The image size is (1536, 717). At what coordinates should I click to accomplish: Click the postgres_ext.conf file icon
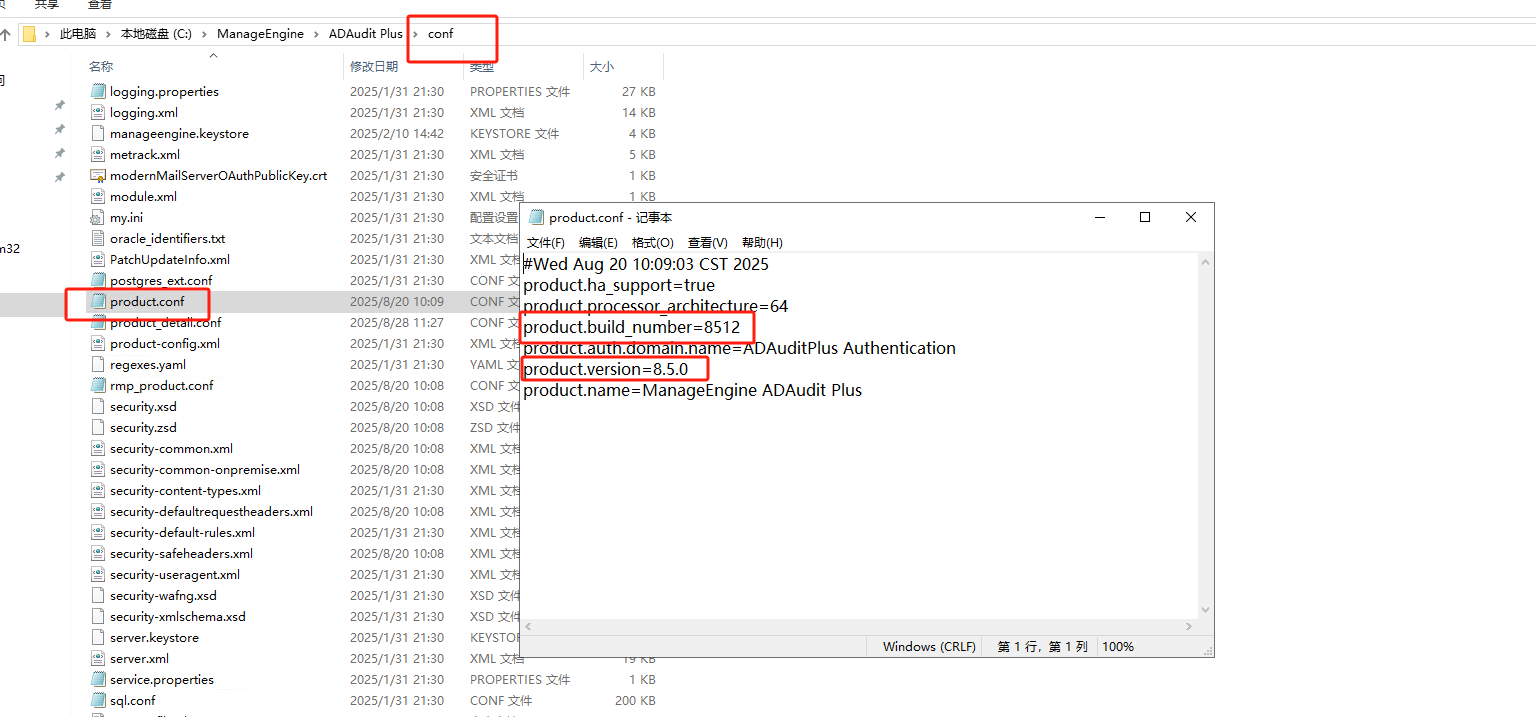pos(97,280)
